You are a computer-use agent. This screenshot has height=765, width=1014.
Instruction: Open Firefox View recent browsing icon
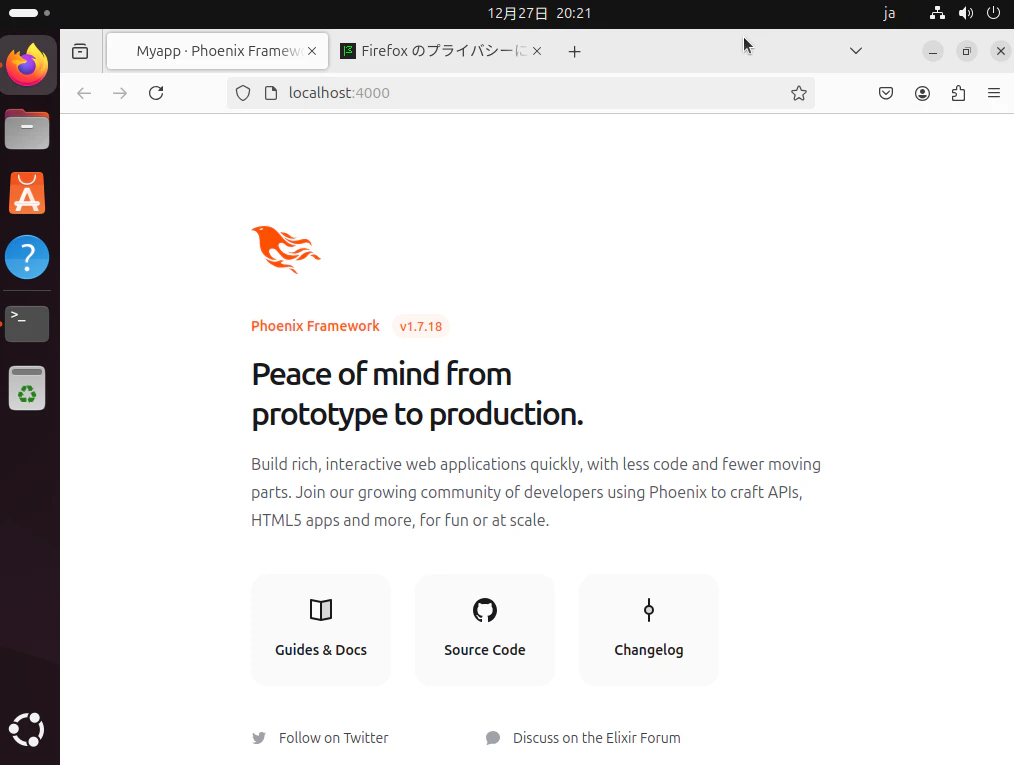coord(80,51)
